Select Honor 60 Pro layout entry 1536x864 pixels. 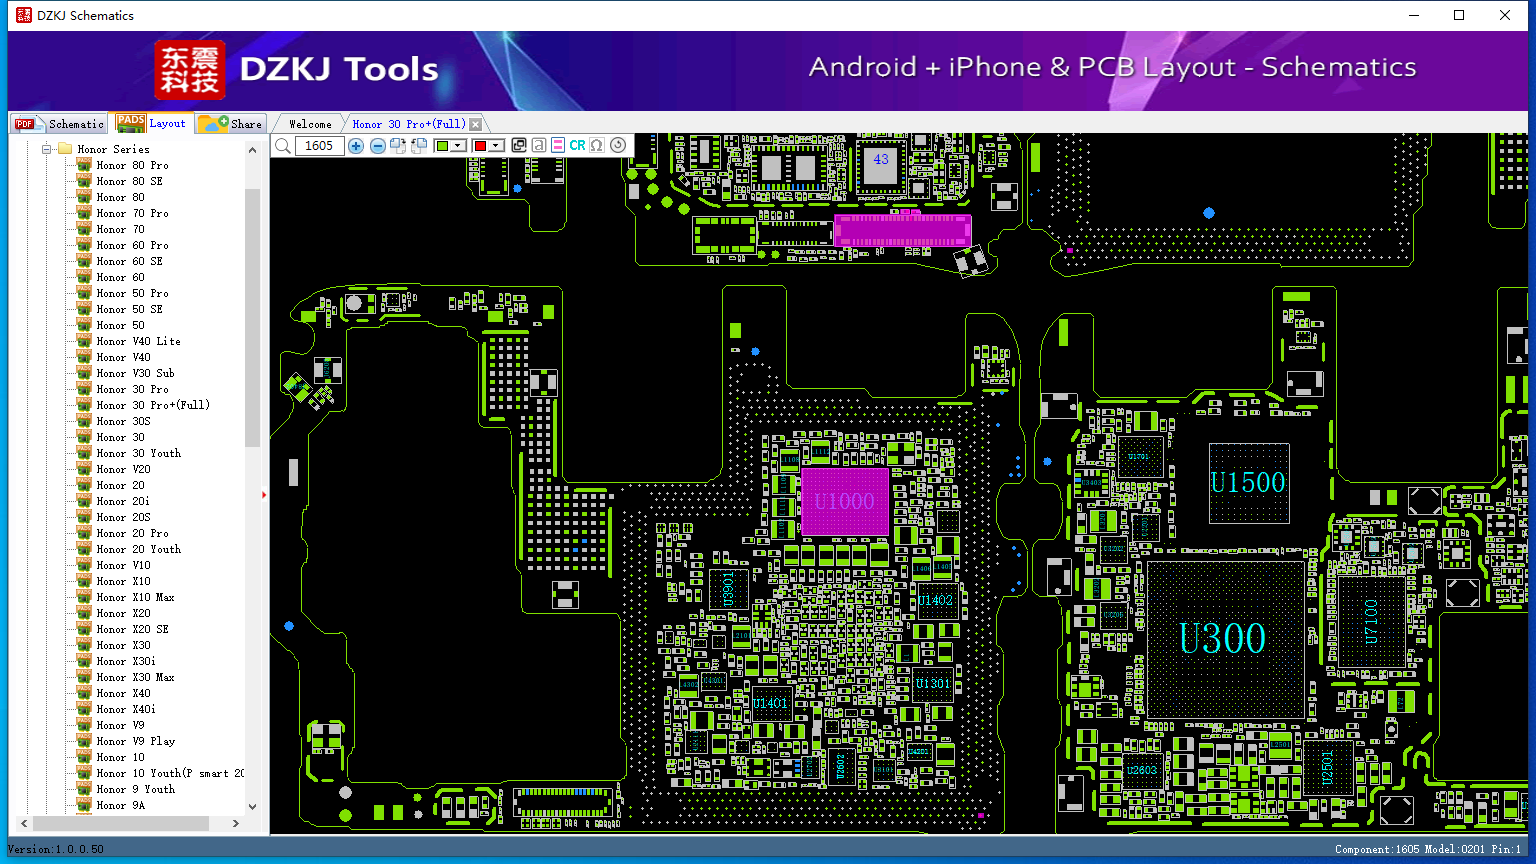[x=132, y=245]
